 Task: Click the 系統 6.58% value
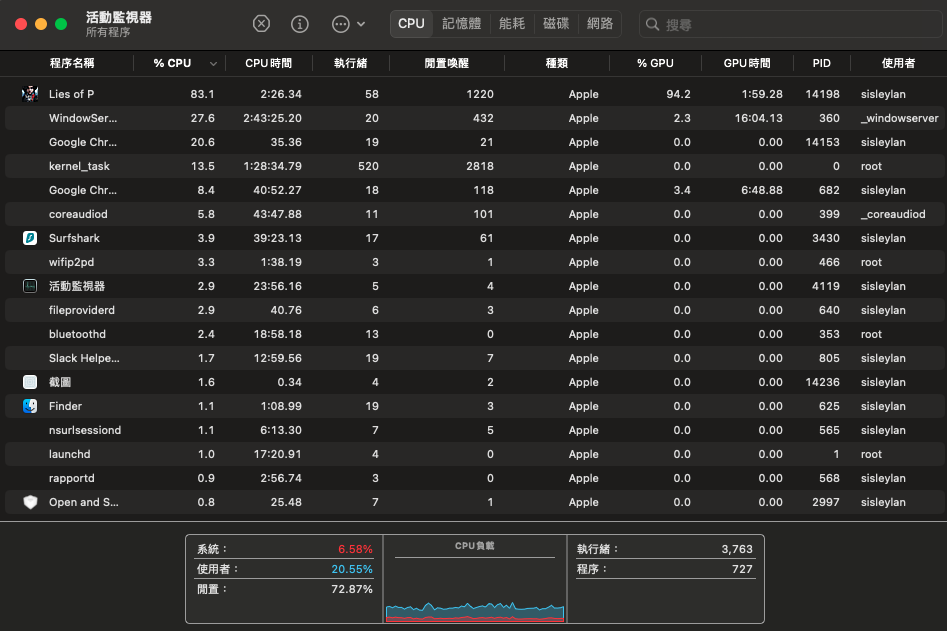point(355,549)
